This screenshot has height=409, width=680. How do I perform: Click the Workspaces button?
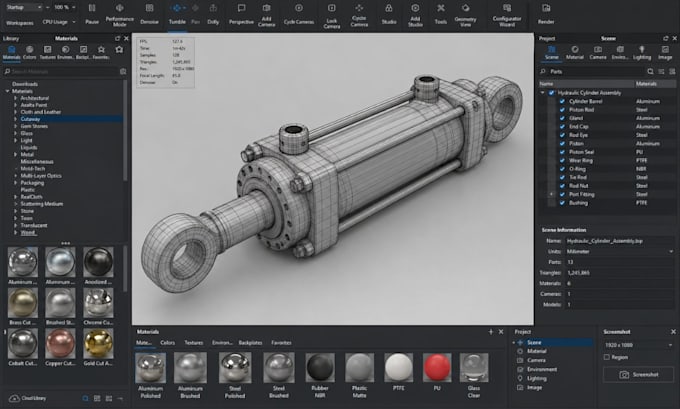point(20,23)
